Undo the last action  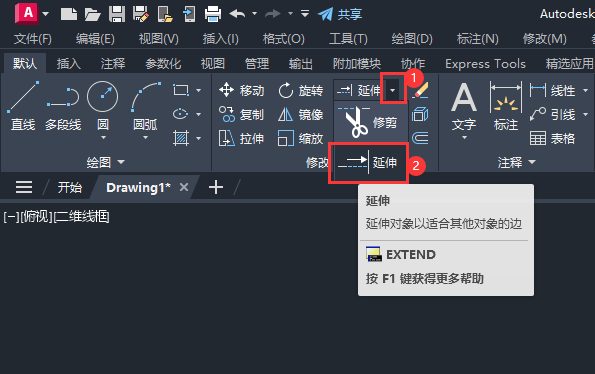238,14
